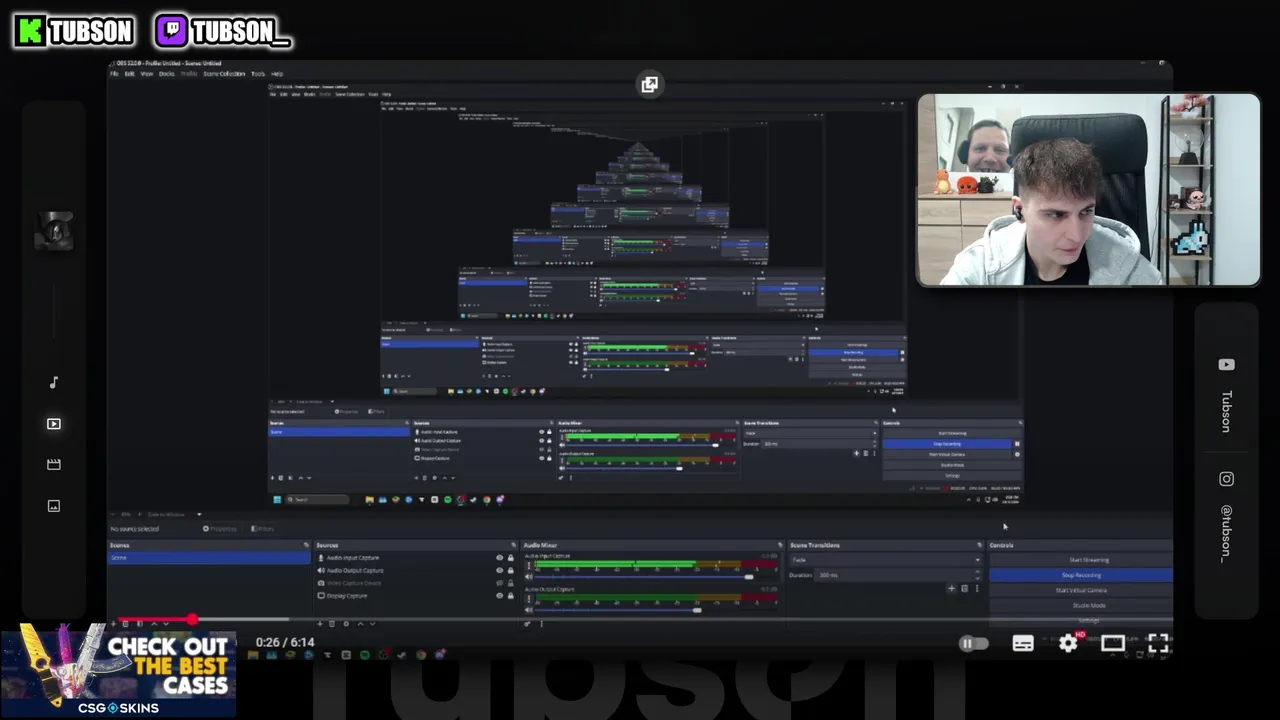Add a transition with the plus icon
Image resolution: width=1280 pixels, height=720 pixels.
tap(951, 589)
